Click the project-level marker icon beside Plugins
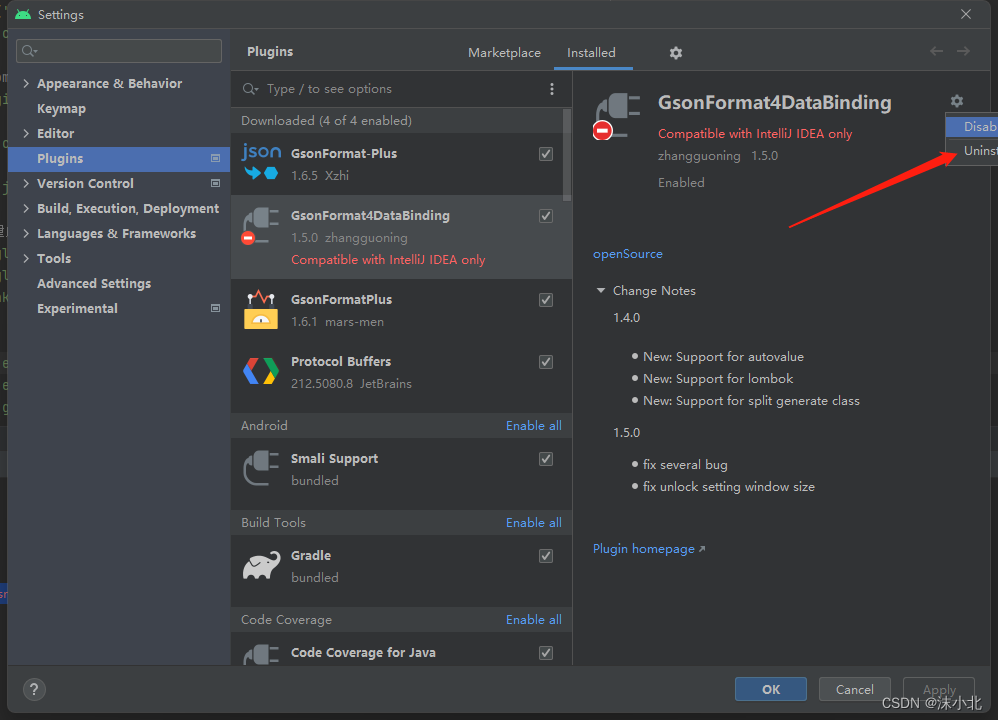Screen dimensions: 998x720 [x=216, y=158]
